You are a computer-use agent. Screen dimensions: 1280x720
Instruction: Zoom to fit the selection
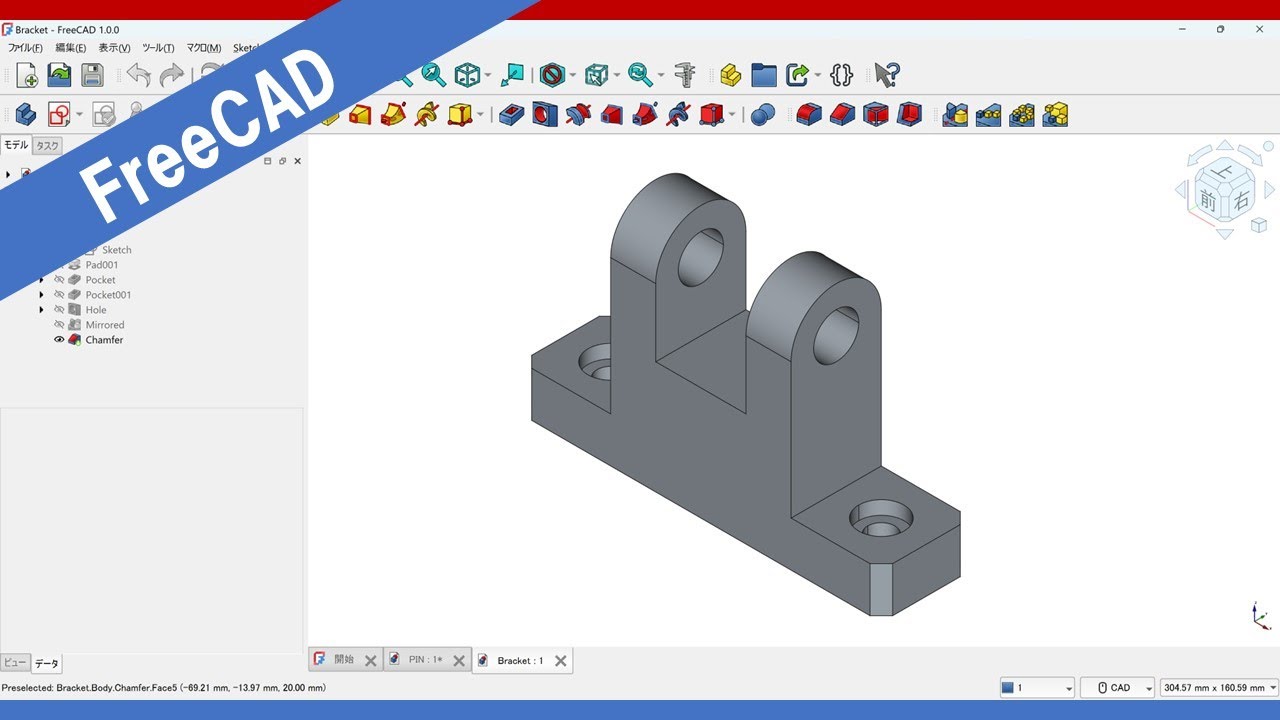click(433, 75)
